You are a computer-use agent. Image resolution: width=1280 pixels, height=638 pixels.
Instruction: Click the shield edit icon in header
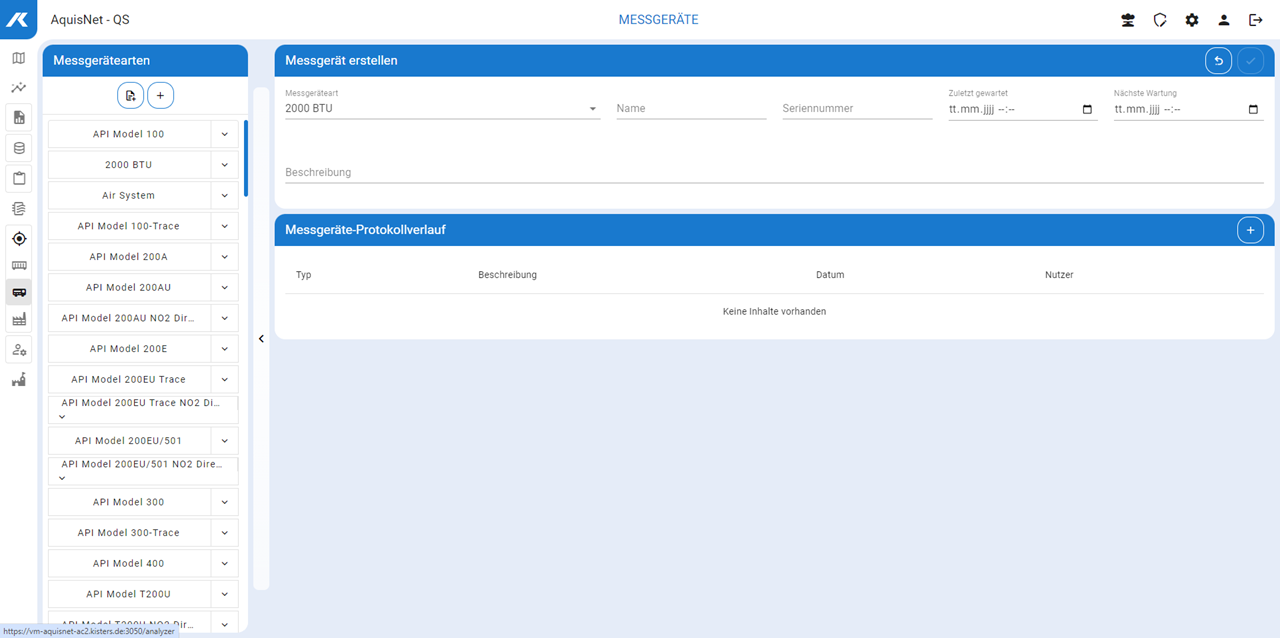click(x=1160, y=20)
